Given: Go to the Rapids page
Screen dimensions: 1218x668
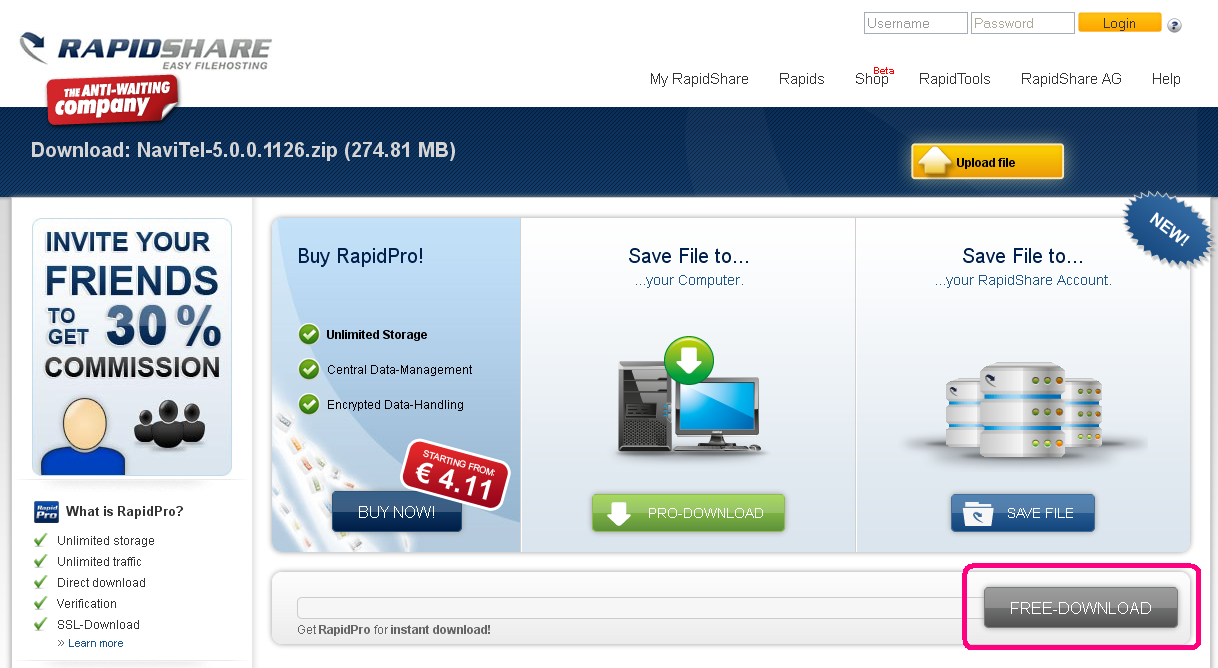Looking at the screenshot, I should click(802, 79).
